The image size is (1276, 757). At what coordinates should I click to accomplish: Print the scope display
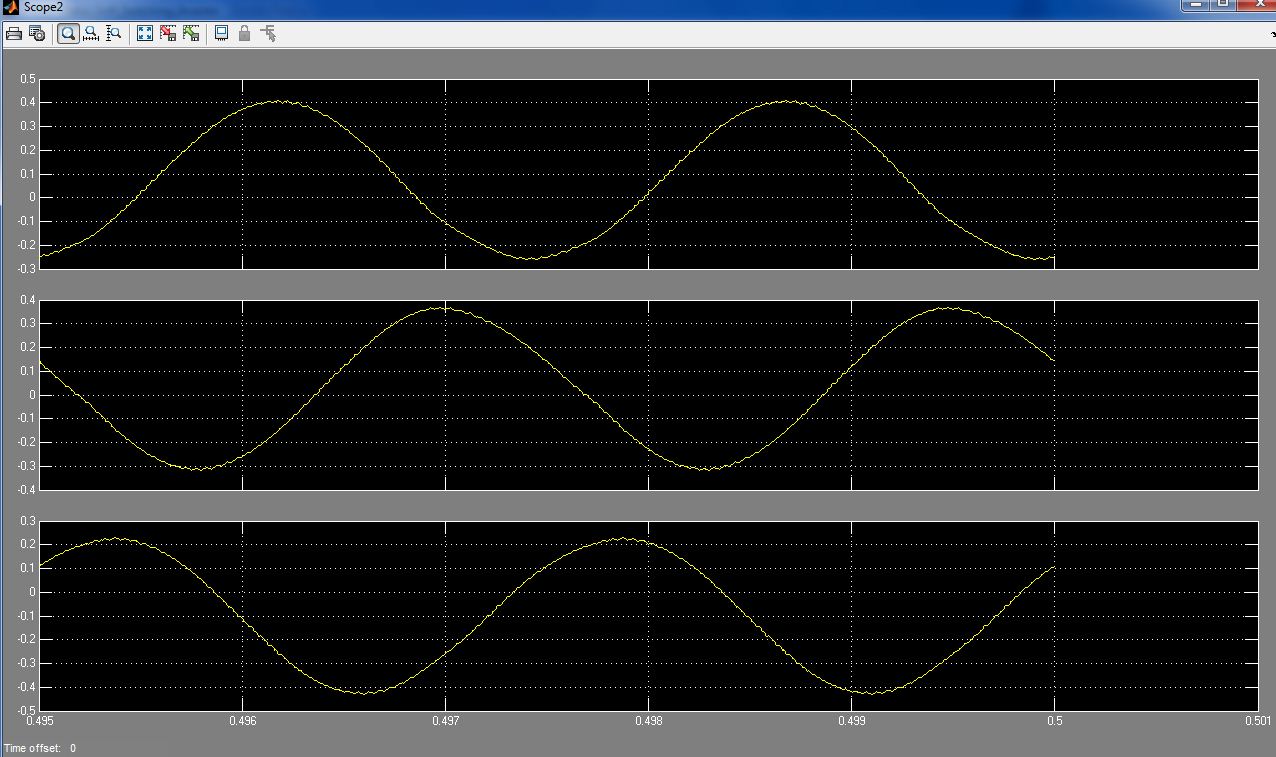coord(14,33)
